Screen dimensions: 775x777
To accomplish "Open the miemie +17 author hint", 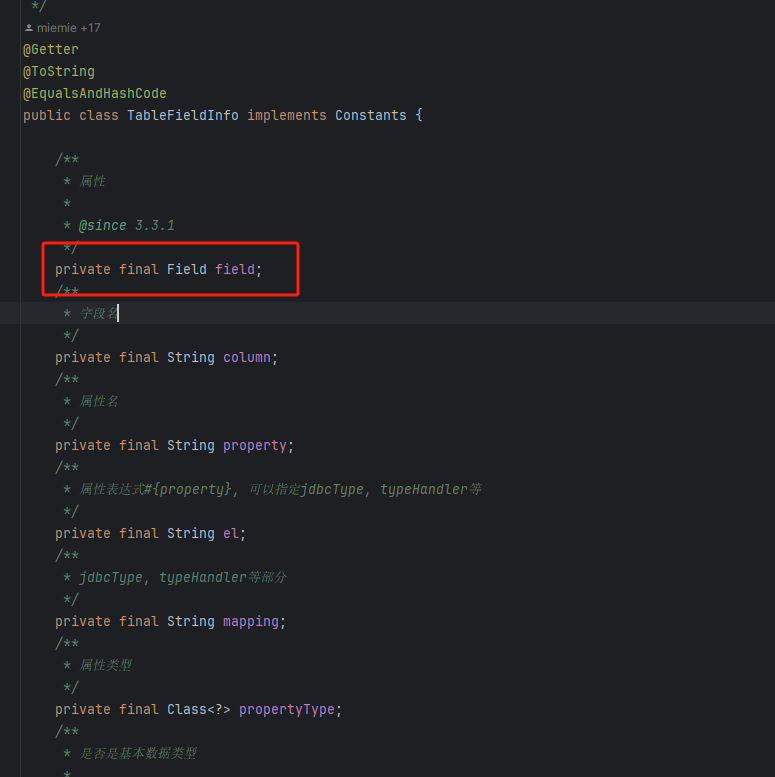I will 68,28.
